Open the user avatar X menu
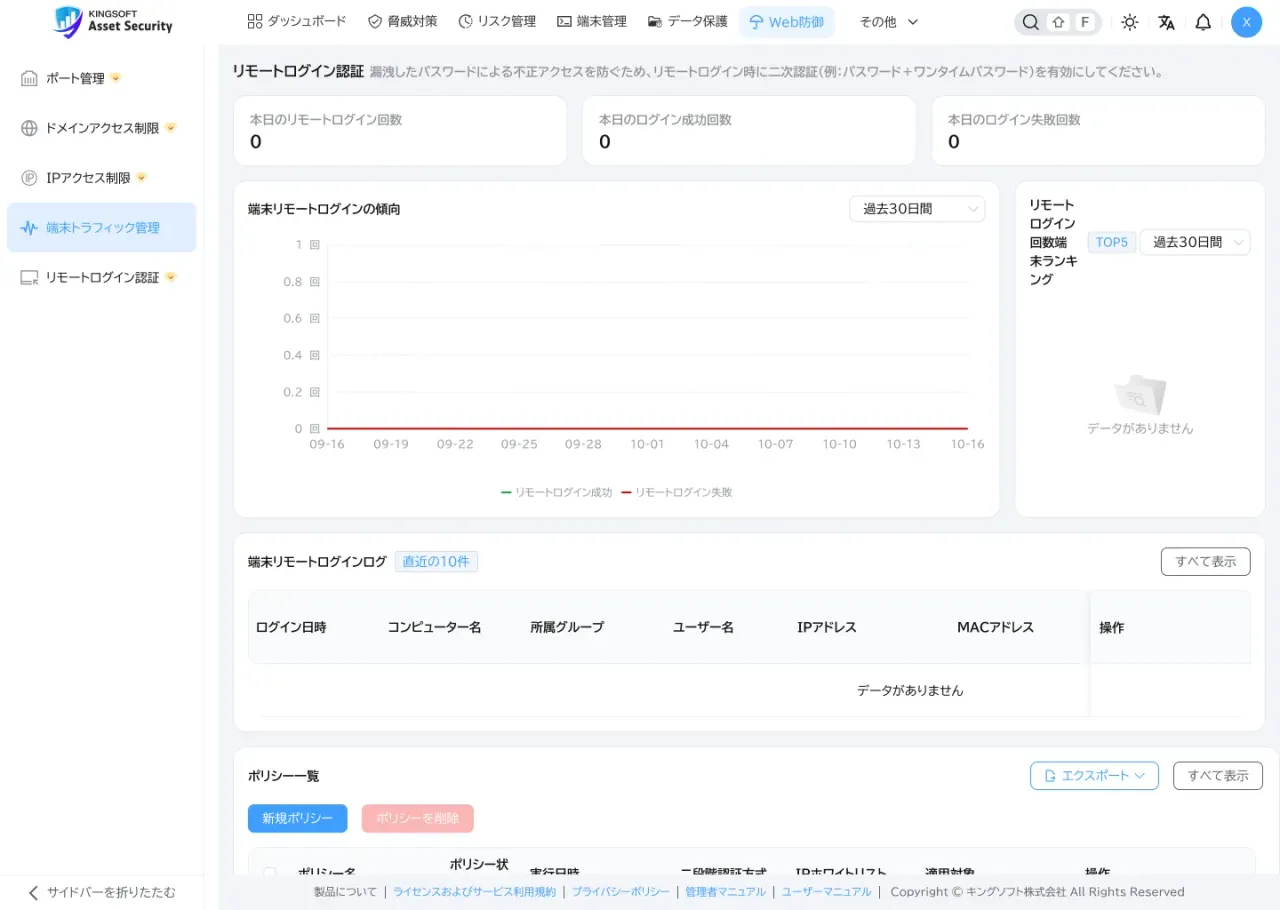The height and width of the screenshot is (910, 1280). 1246,22
